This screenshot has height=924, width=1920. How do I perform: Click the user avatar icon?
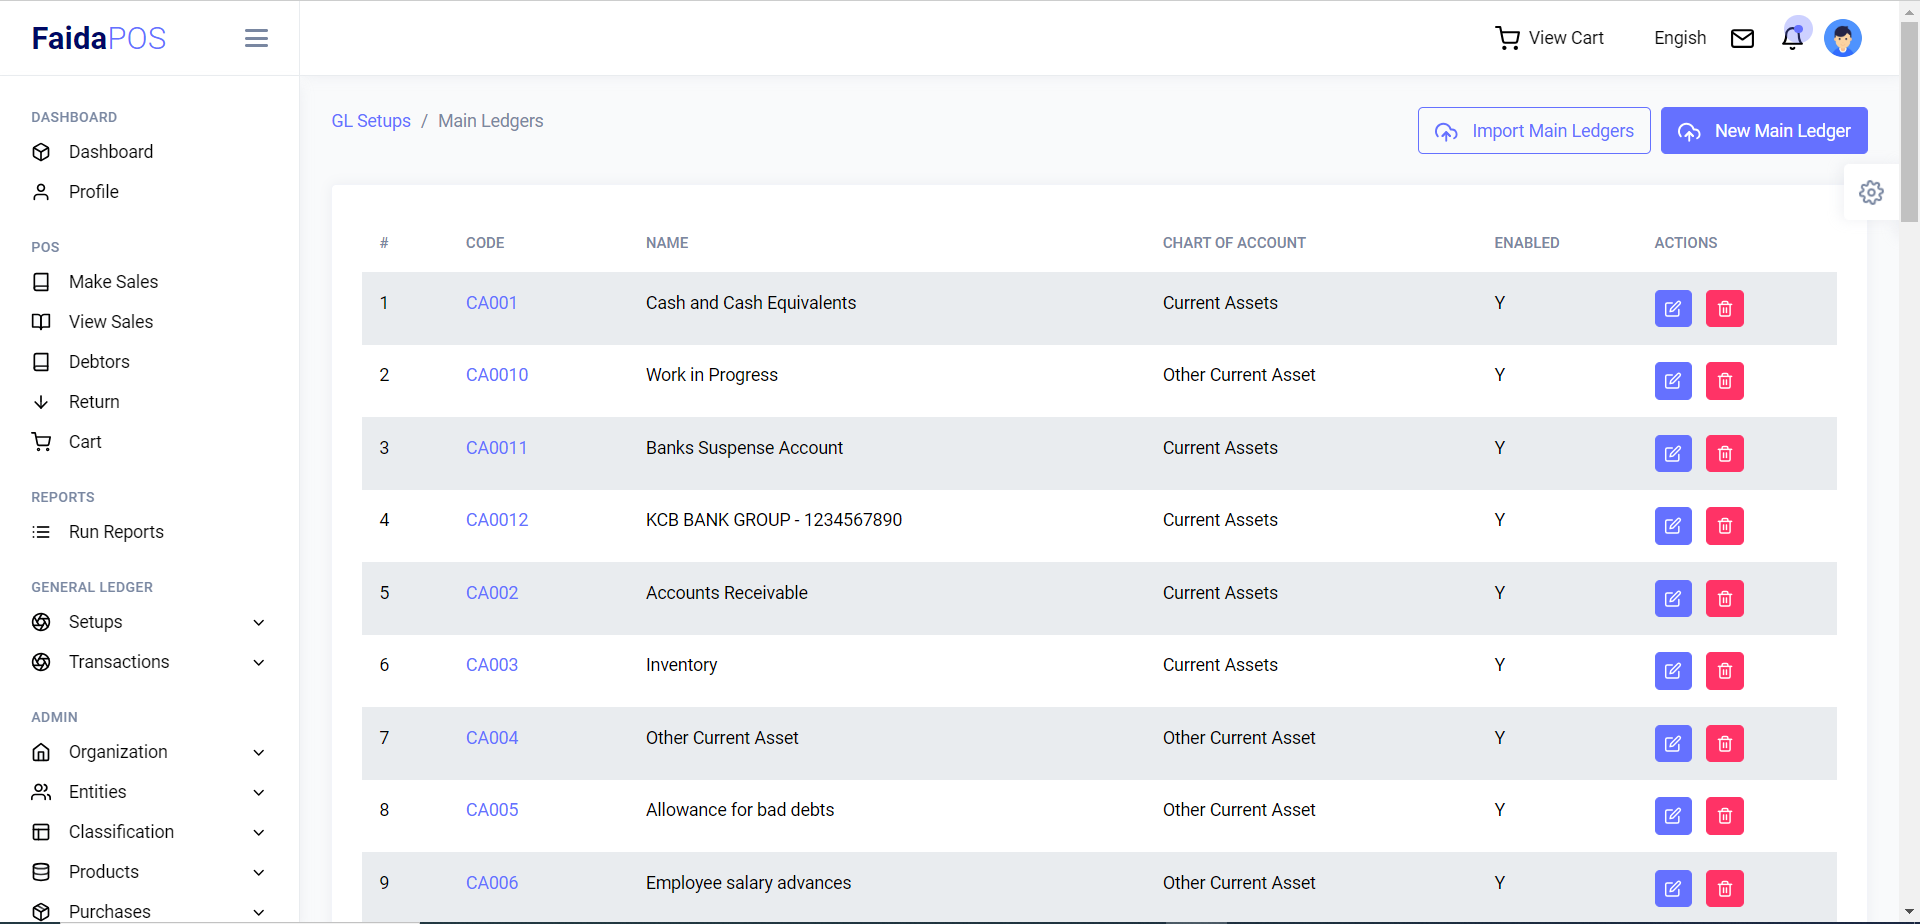tap(1842, 38)
